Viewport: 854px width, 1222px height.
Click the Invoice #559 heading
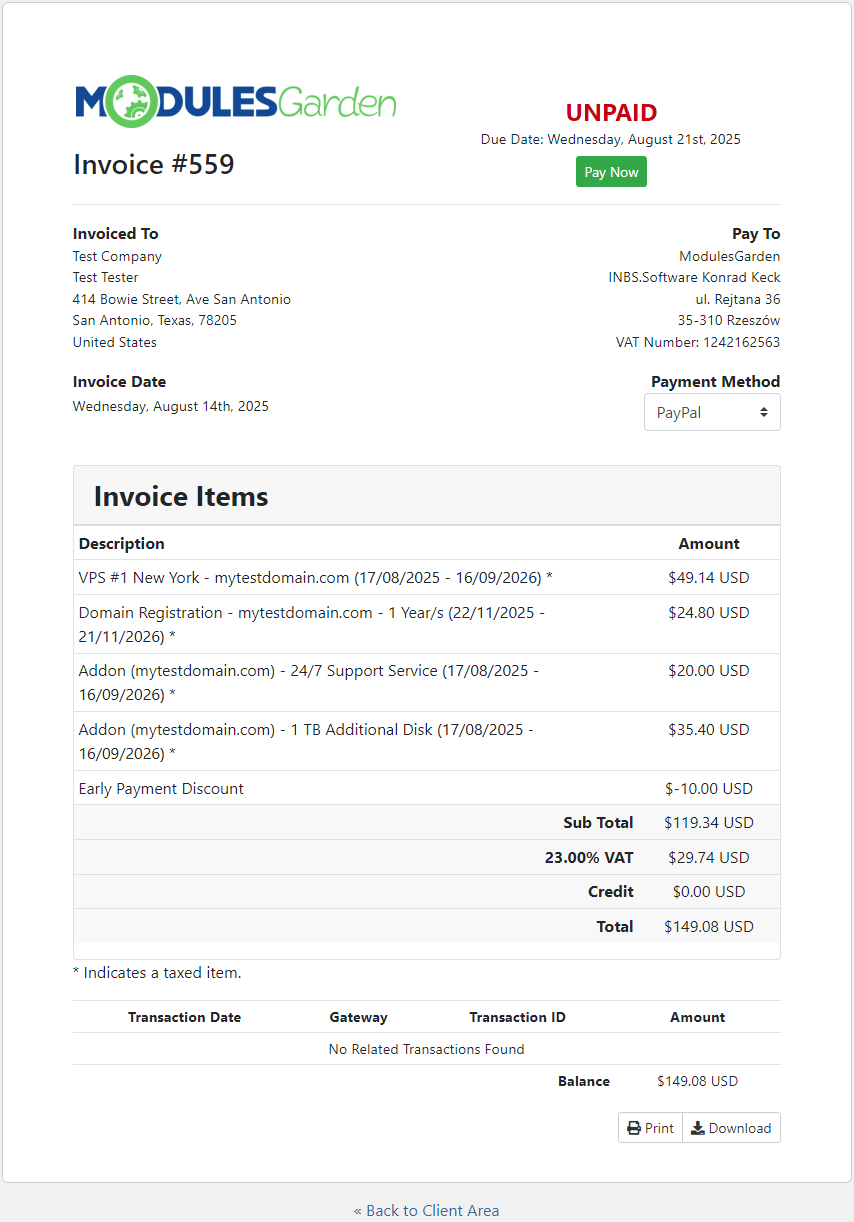pyautogui.click(x=153, y=164)
